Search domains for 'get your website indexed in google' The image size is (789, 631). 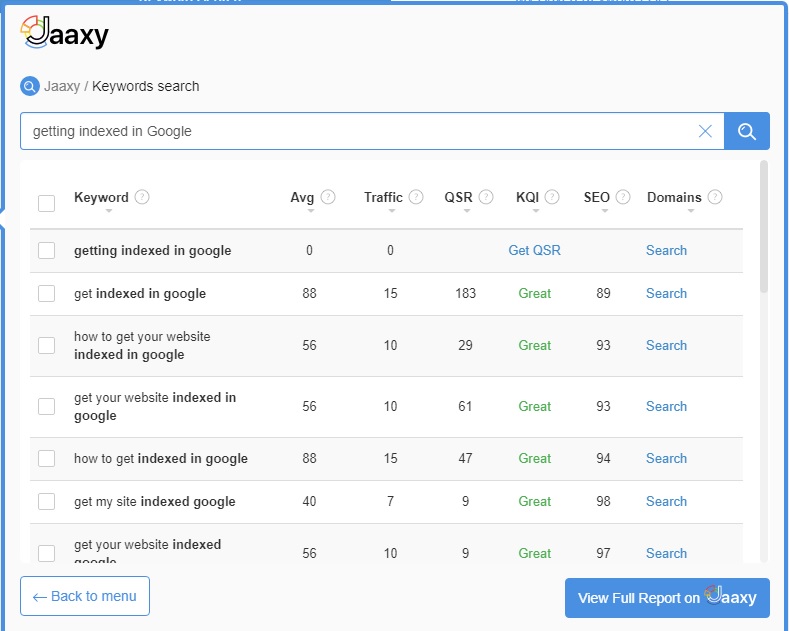(666, 406)
